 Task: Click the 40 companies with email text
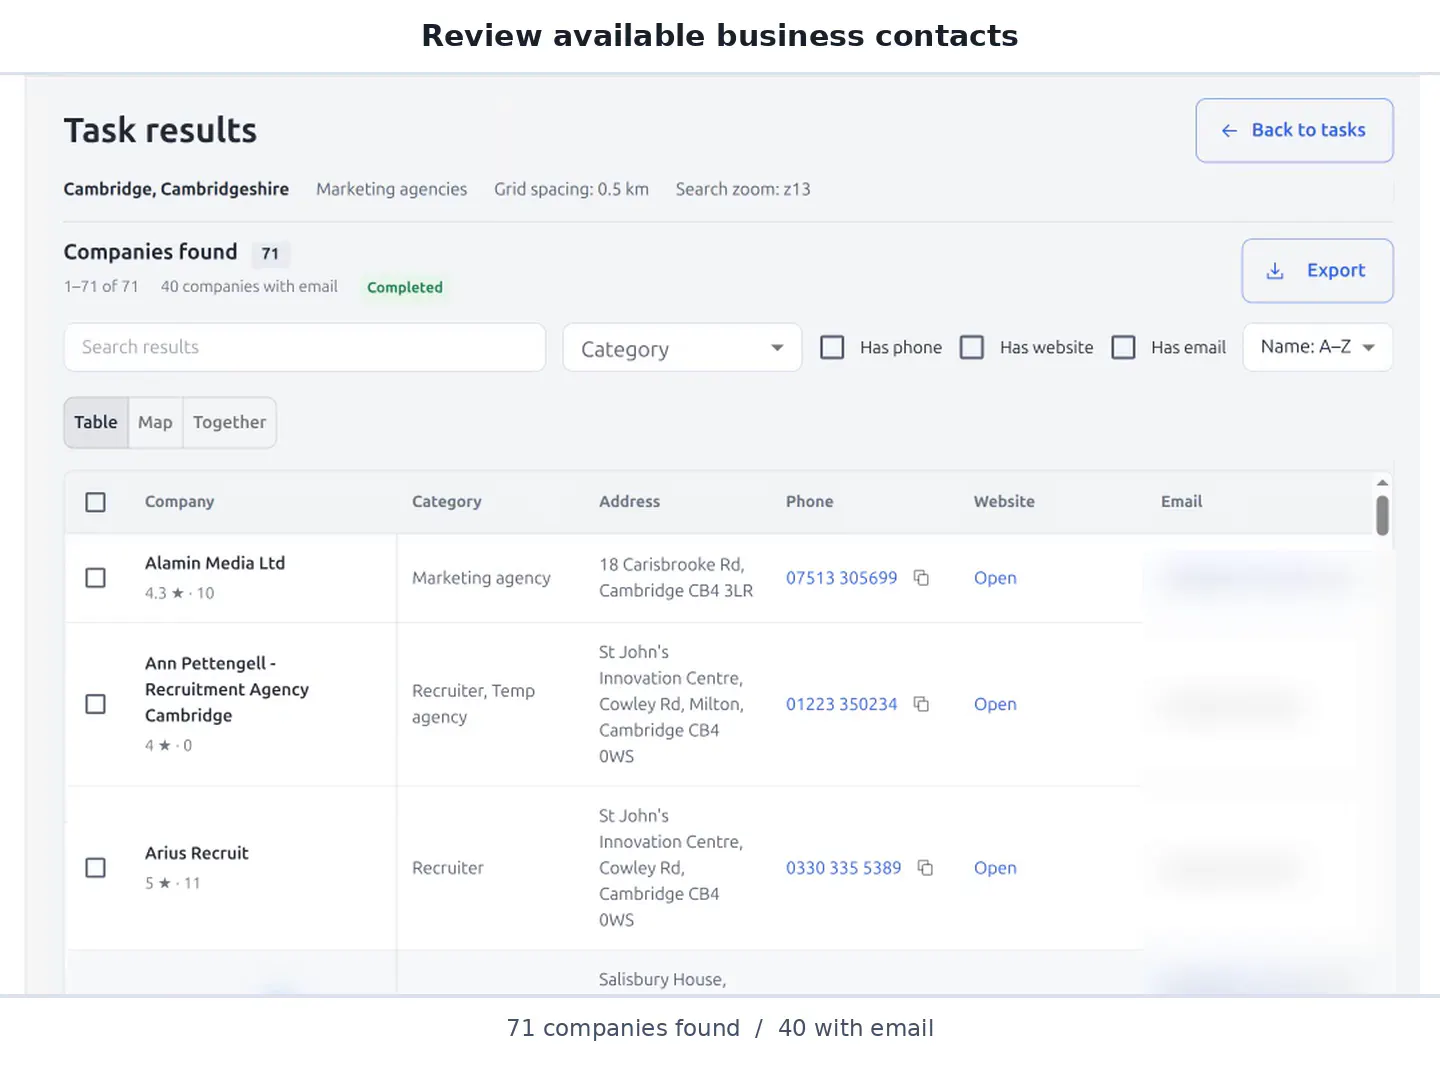point(249,286)
